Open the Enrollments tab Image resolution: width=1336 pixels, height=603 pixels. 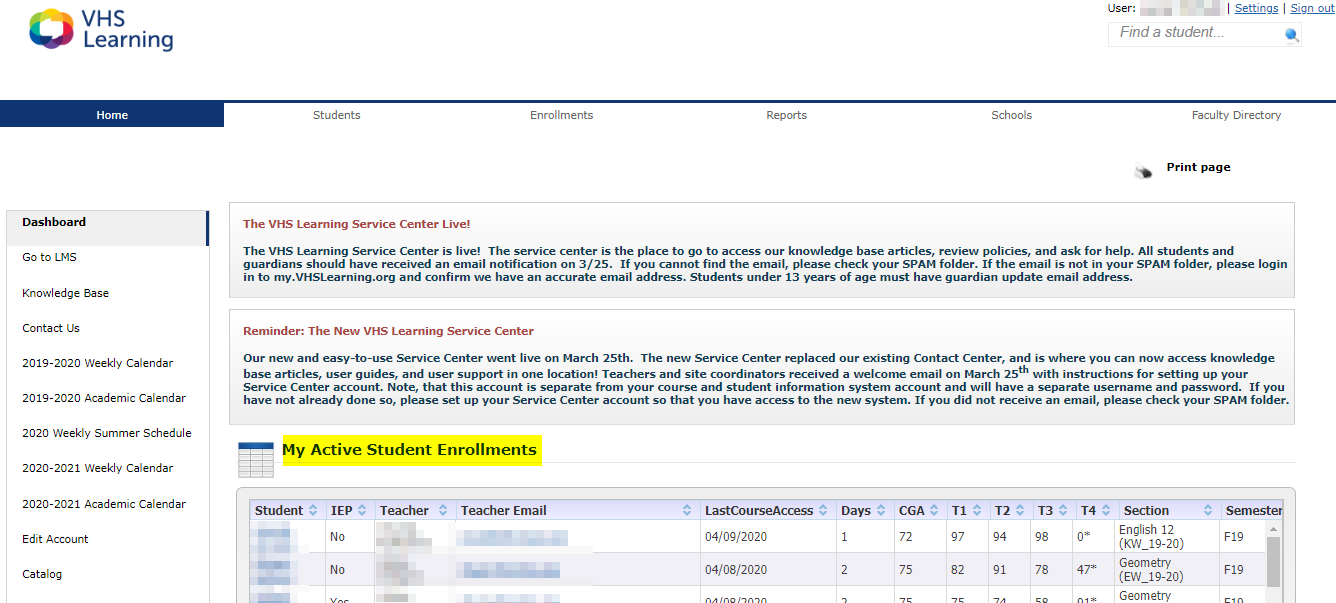coord(561,115)
